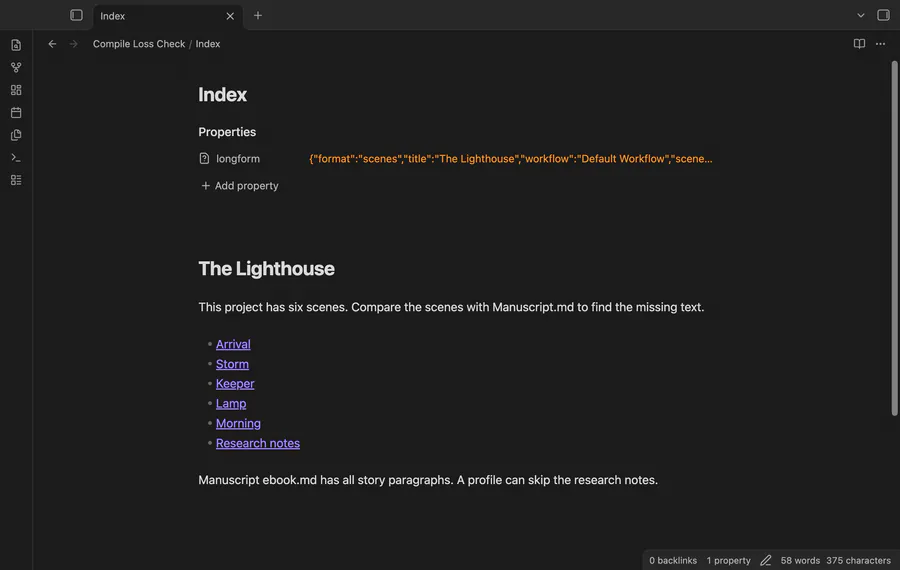Click the longform property name
Viewport: 900px width, 570px height.
(238, 158)
